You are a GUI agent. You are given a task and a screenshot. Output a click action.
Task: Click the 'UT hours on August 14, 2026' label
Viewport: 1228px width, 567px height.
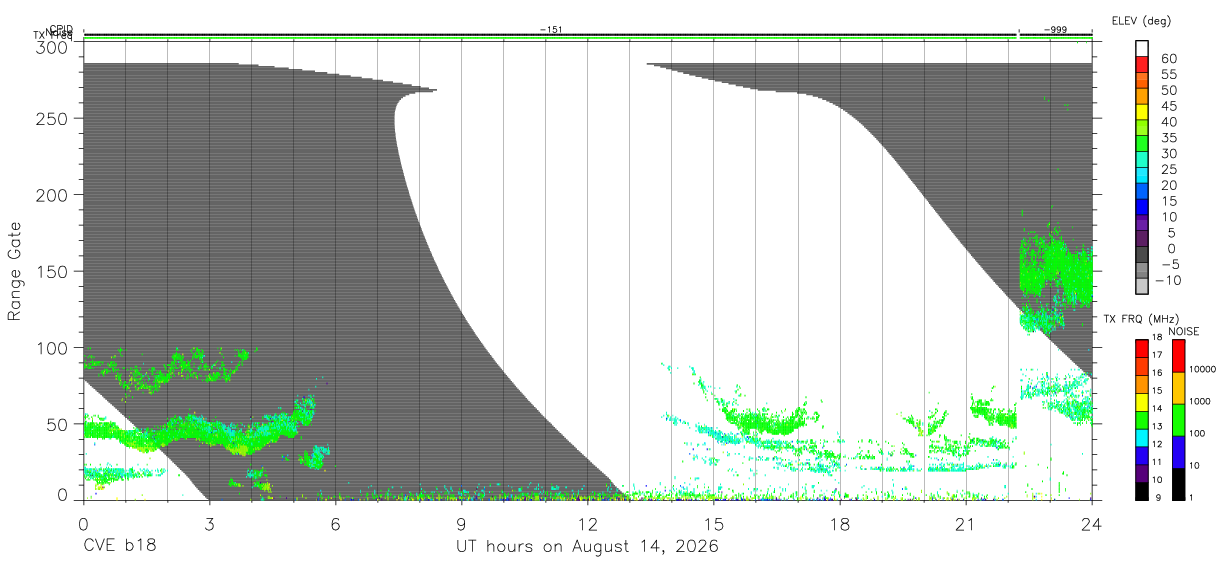[587, 547]
